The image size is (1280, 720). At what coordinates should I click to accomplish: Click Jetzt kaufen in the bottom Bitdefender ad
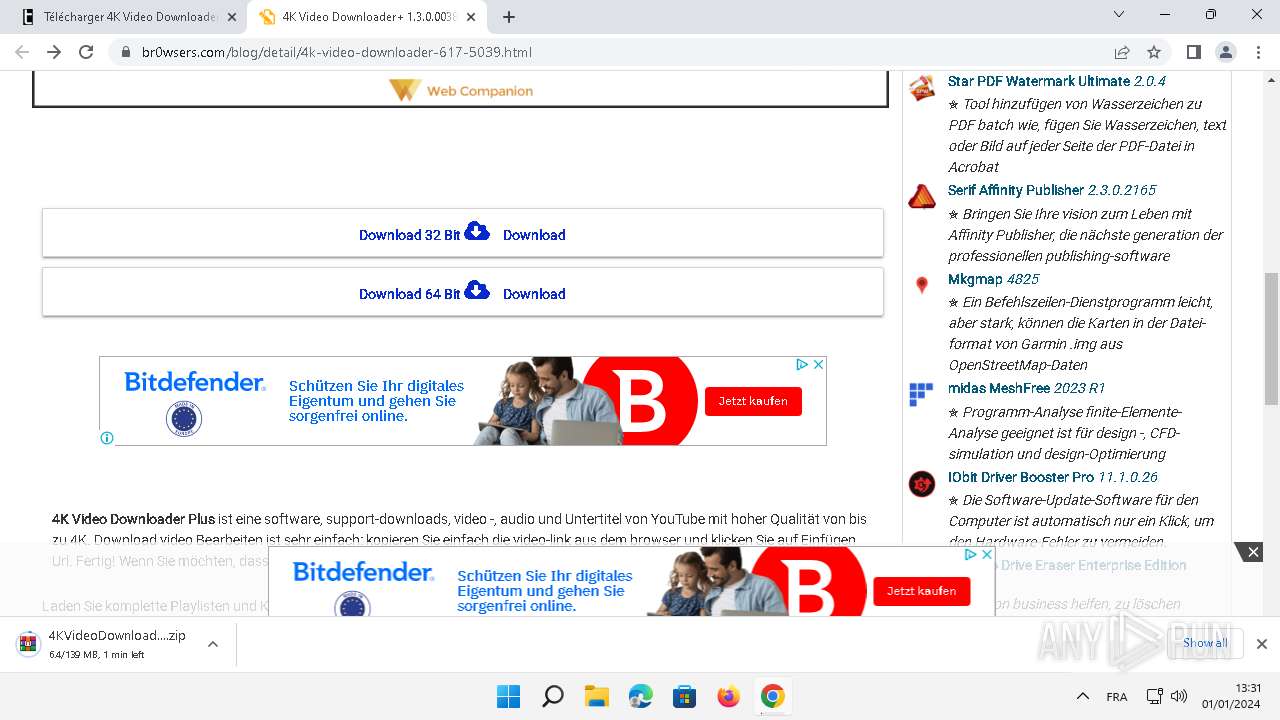point(921,591)
